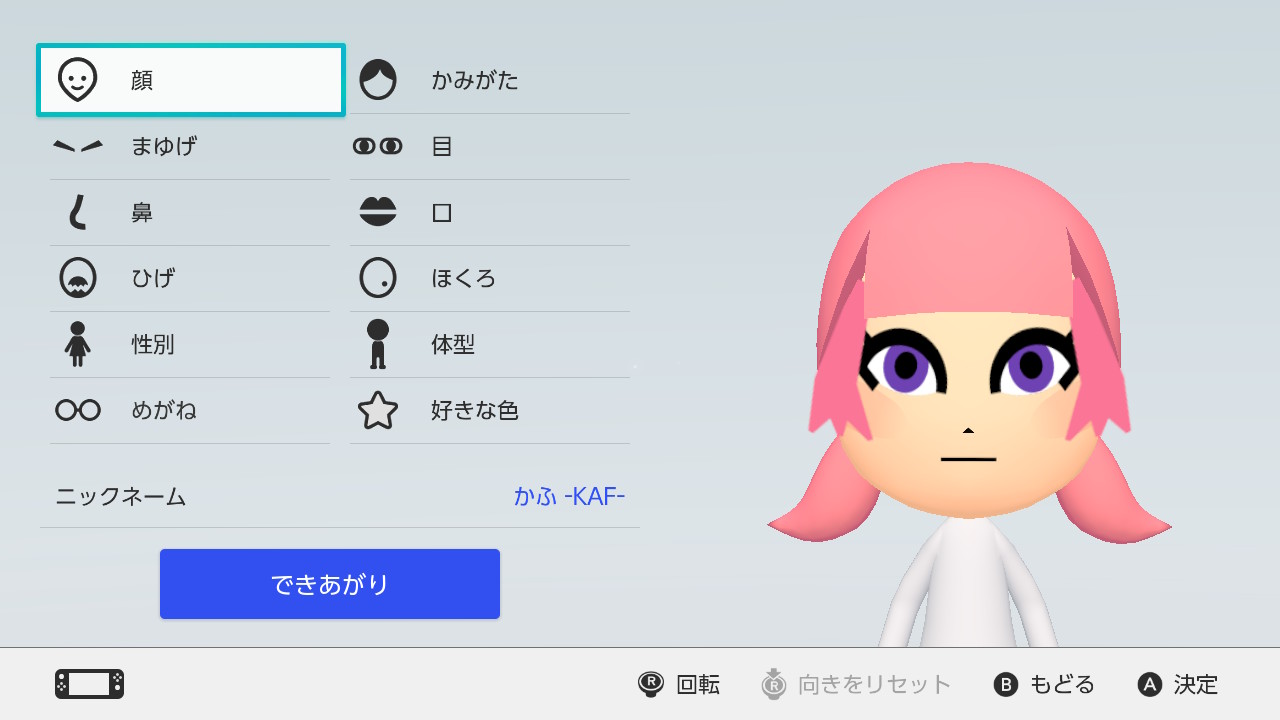Viewport: 1280px width, 720px height.
Task: Select the eyes (目) icon
Action: pyautogui.click(x=378, y=146)
